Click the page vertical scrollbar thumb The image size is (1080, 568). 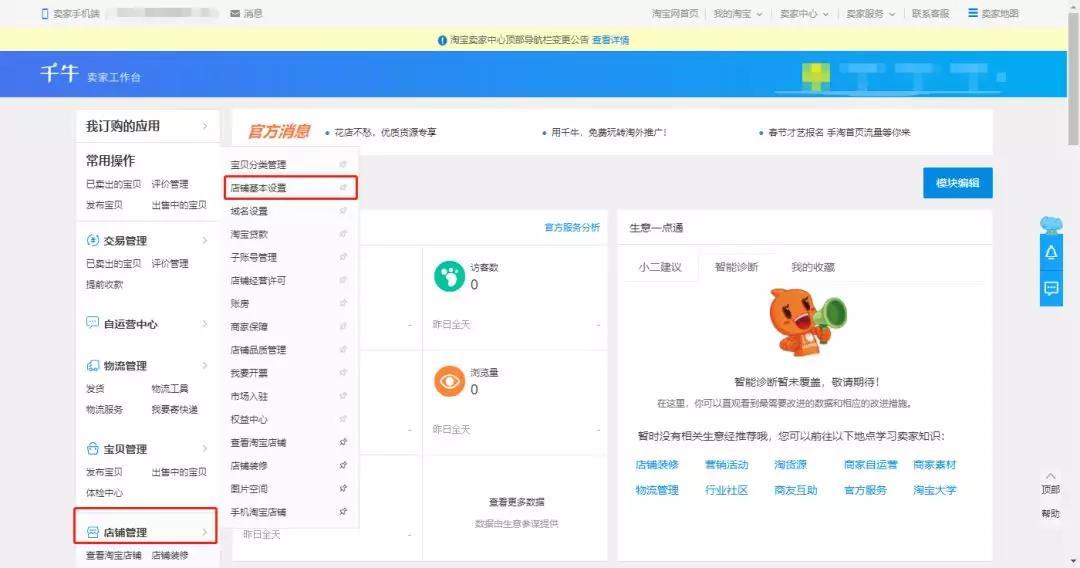1073,77
